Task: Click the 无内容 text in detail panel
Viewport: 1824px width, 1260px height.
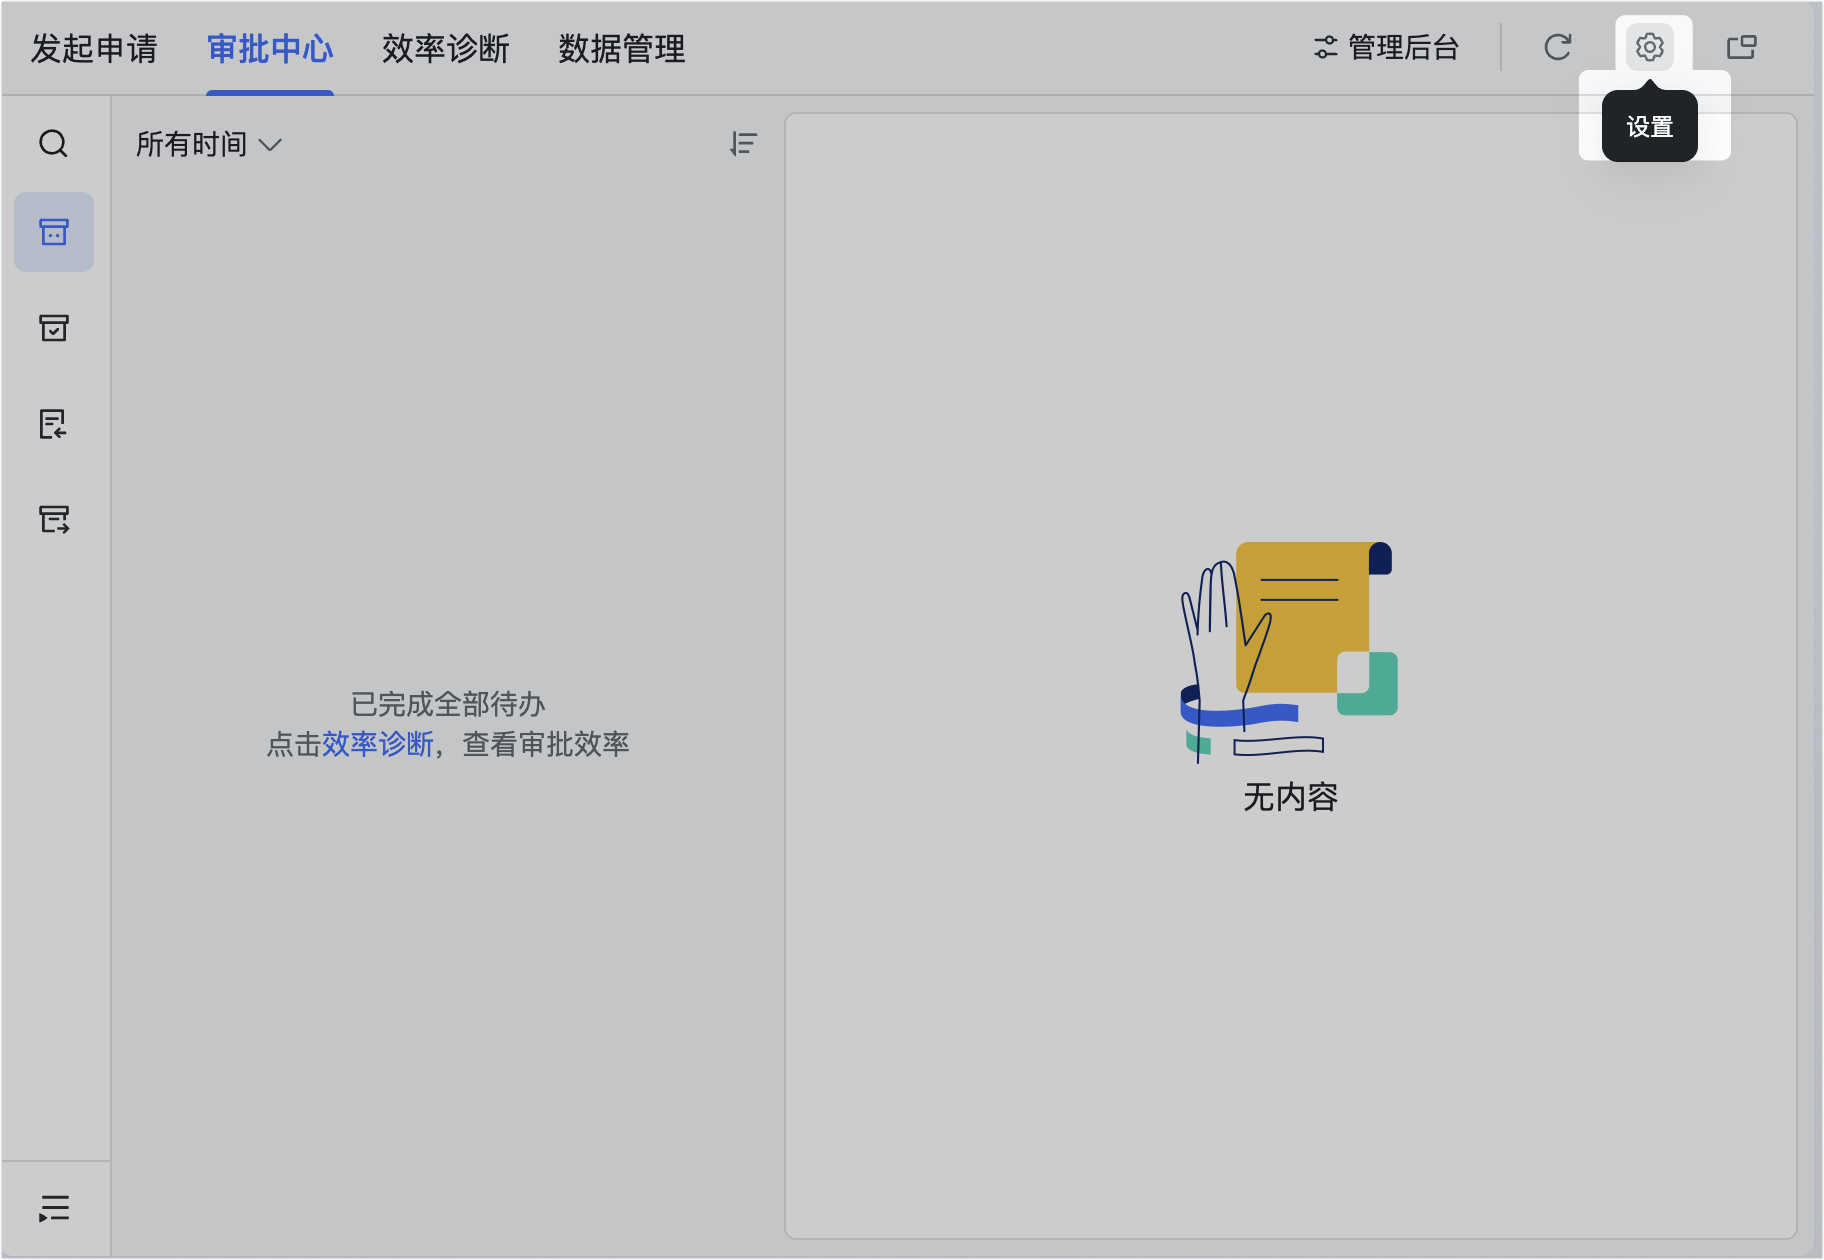Action: pyautogui.click(x=1290, y=797)
